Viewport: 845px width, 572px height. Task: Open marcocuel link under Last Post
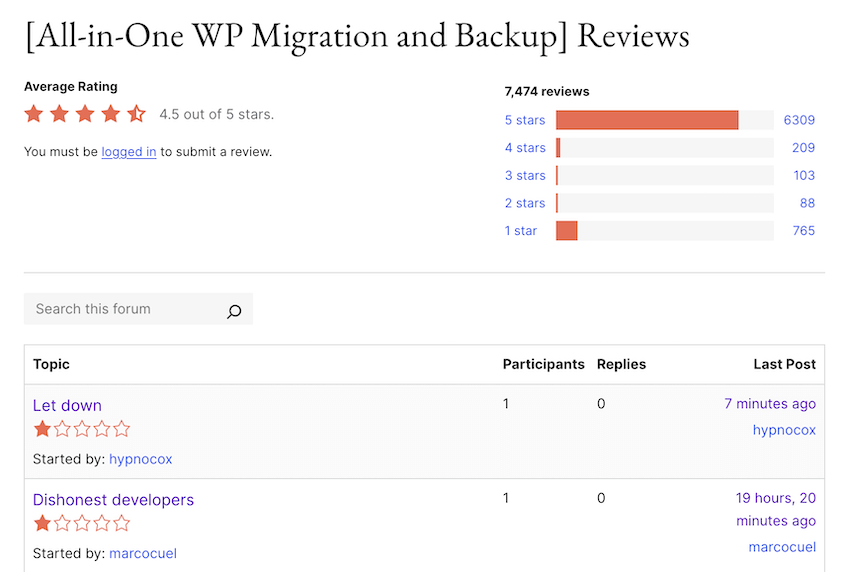(x=782, y=547)
